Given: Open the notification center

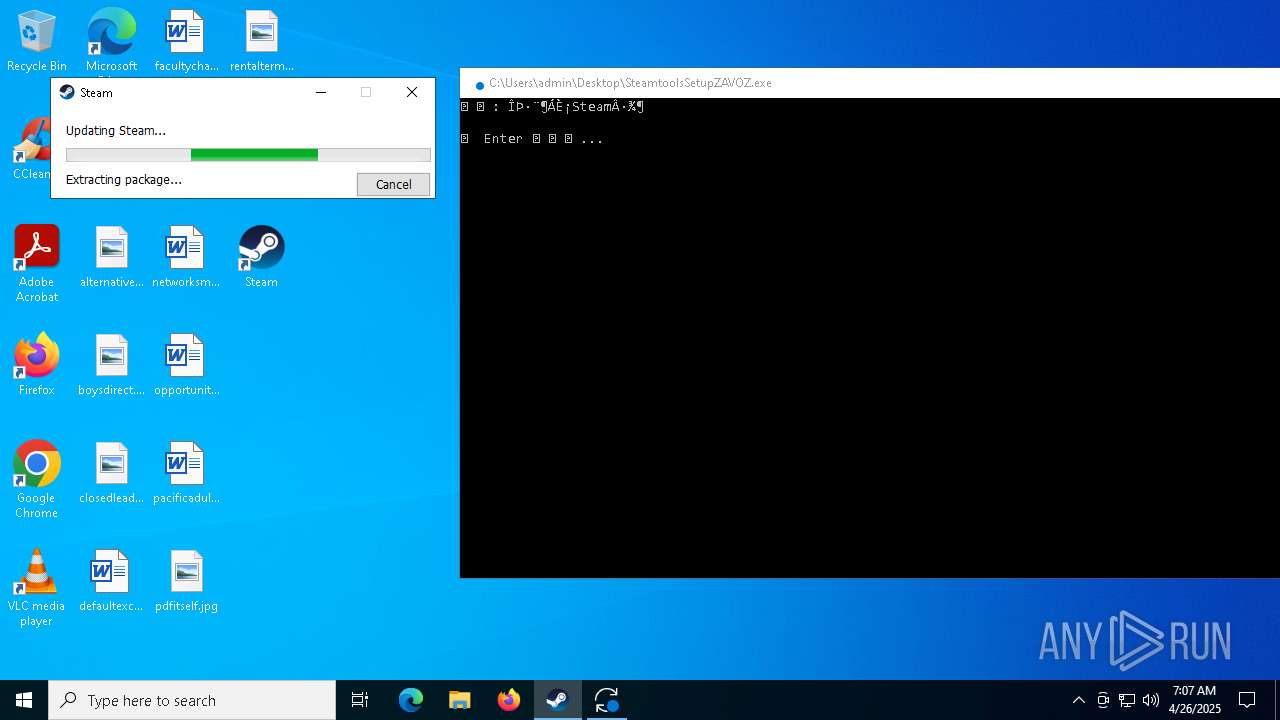Looking at the screenshot, I should (x=1247, y=700).
